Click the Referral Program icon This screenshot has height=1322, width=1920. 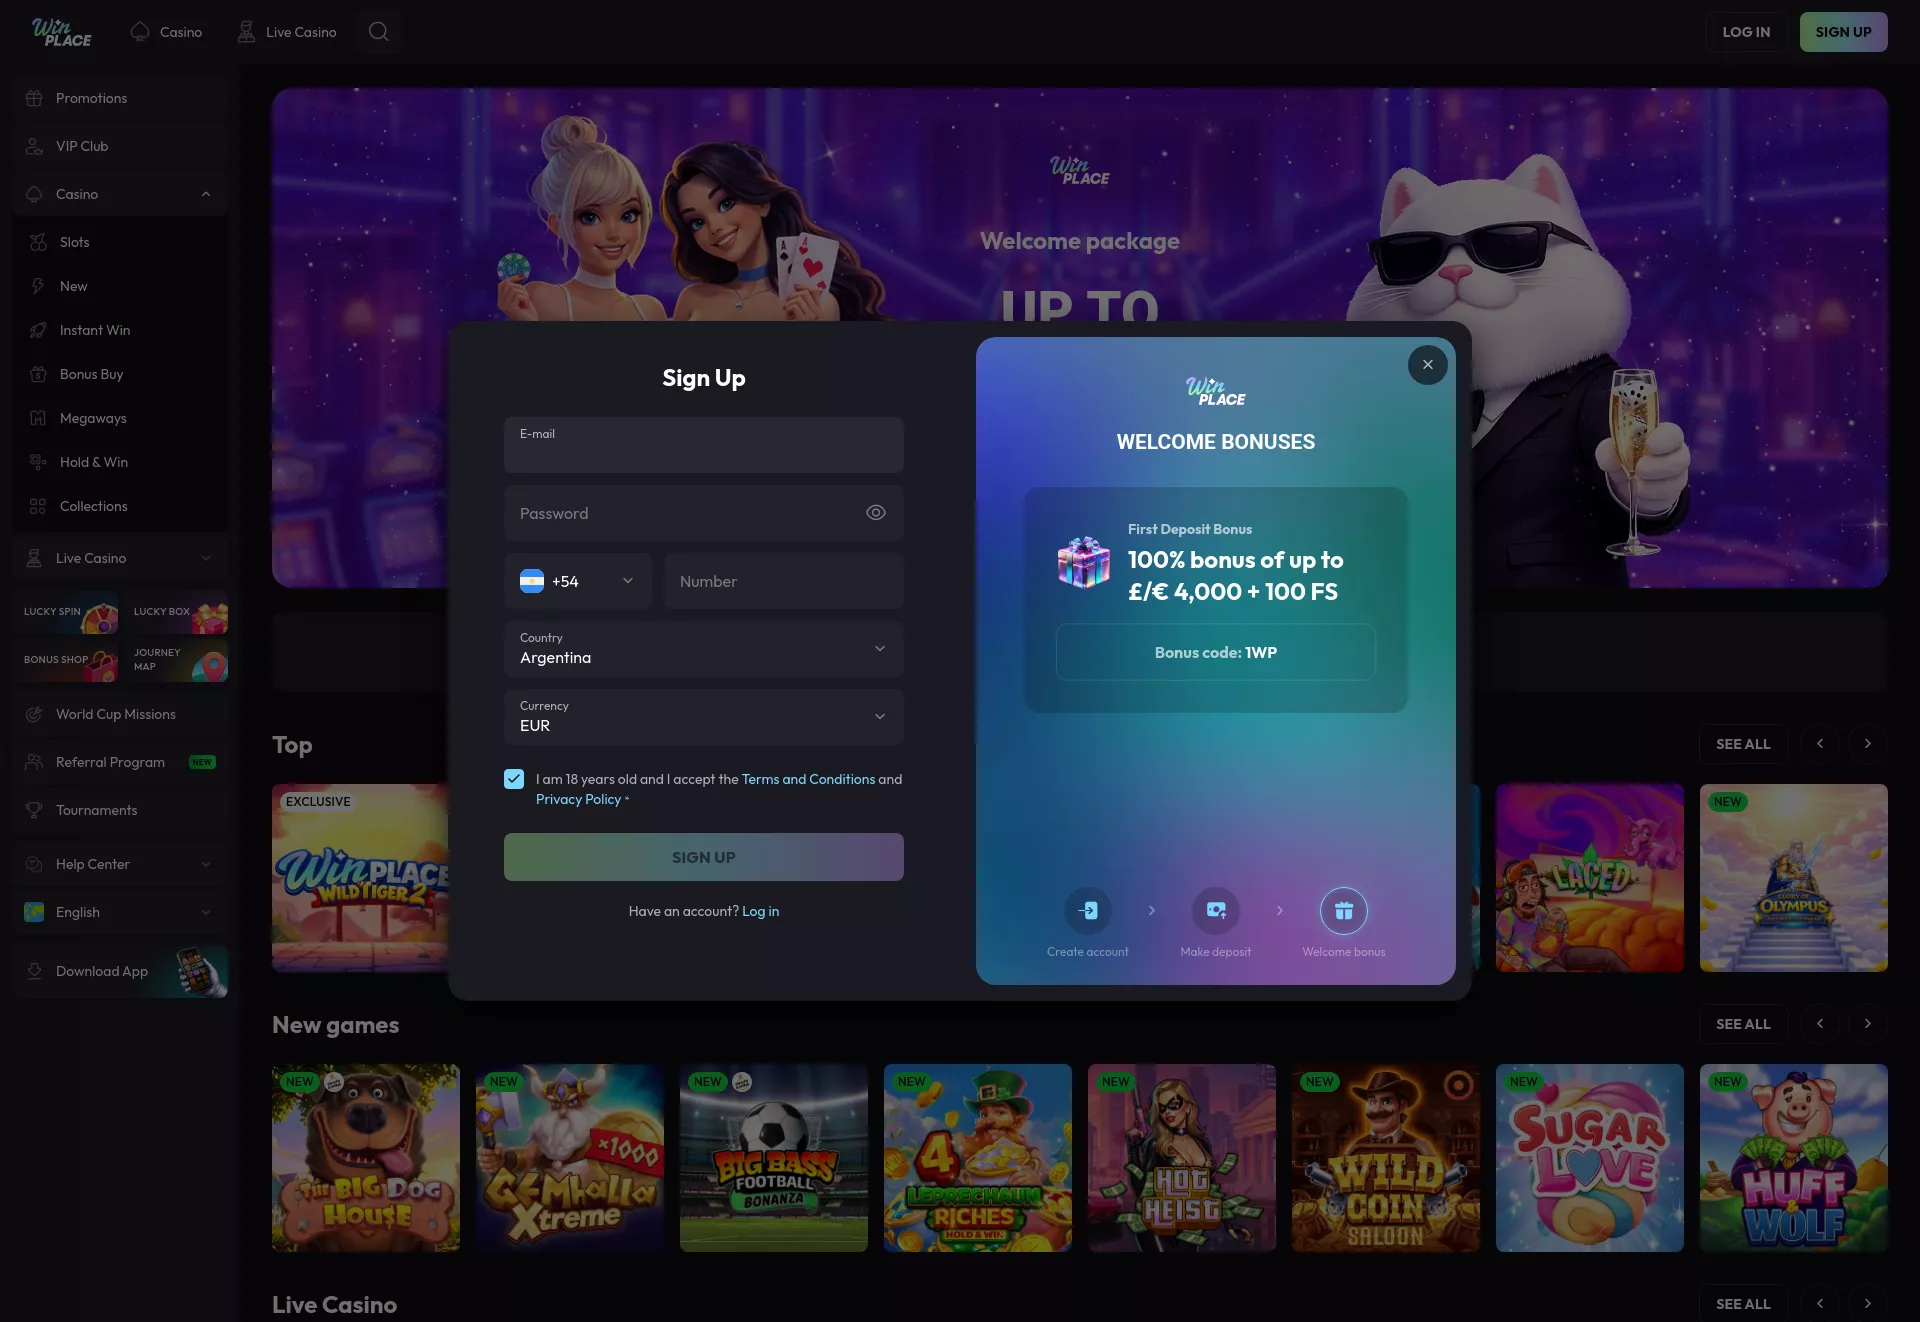point(34,762)
